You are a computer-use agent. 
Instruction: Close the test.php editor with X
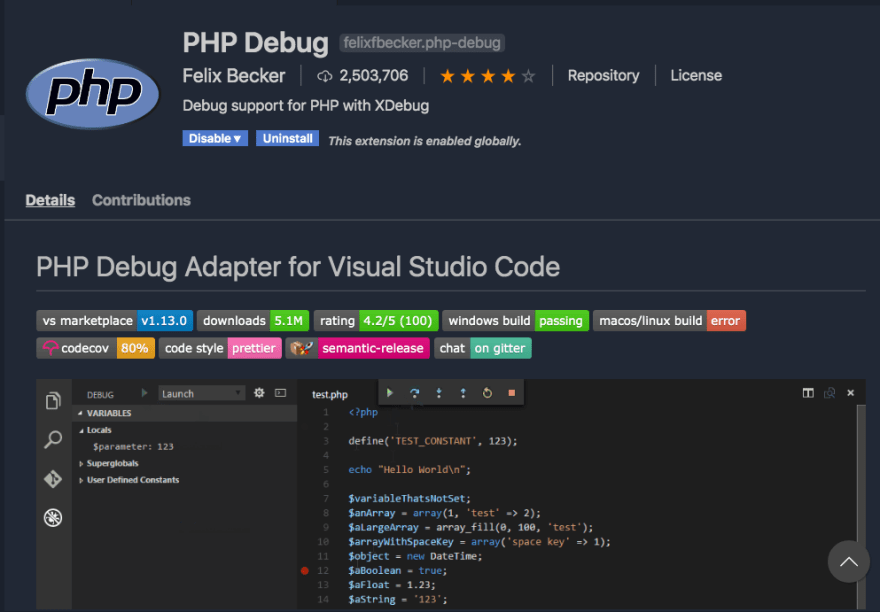pyautogui.click(x=851, y=393)
